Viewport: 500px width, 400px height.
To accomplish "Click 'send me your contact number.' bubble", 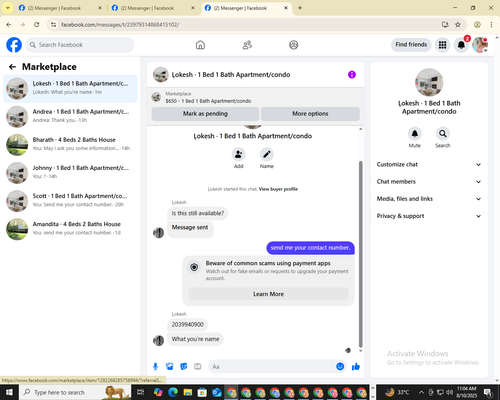I will 310,248.
